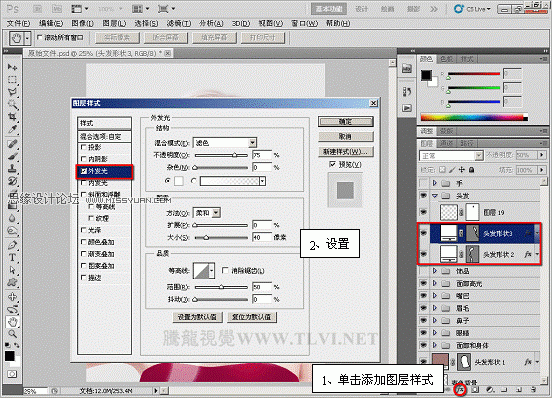The height and width of the screenshot is (398, 552).
Task: Select the Dodge tool
Action: coord(13,231)
